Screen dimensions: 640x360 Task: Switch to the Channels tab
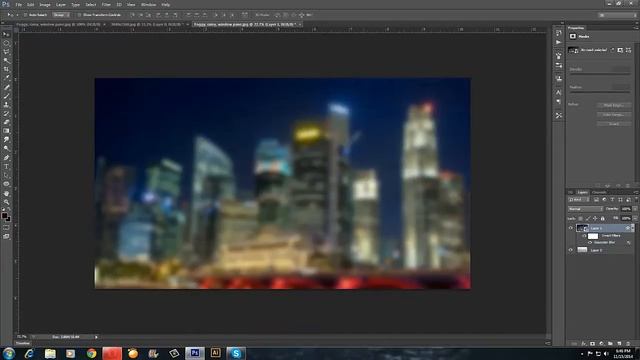(599, 192)
